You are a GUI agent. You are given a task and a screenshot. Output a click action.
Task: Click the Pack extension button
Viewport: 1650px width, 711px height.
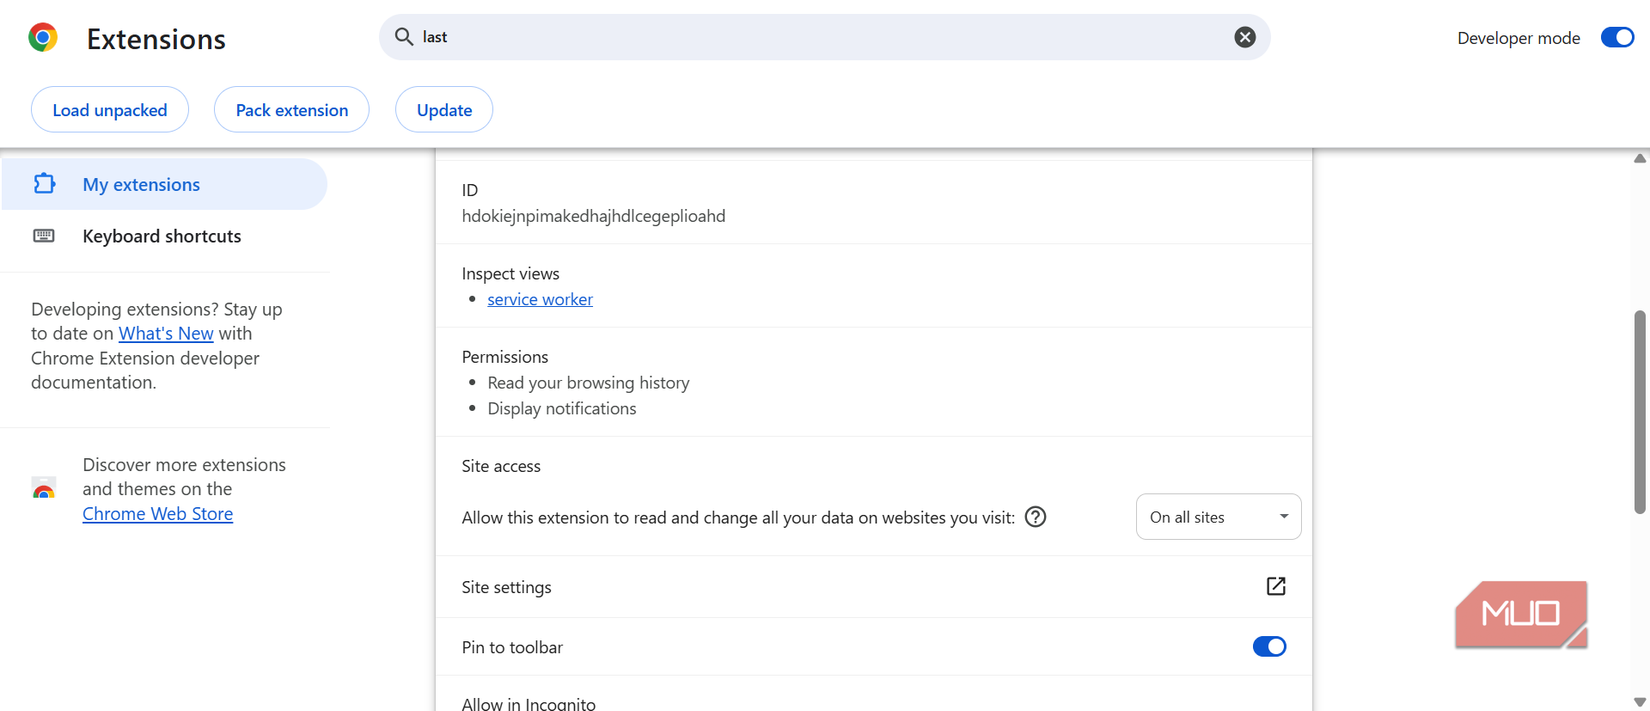[x=292, y=110]
